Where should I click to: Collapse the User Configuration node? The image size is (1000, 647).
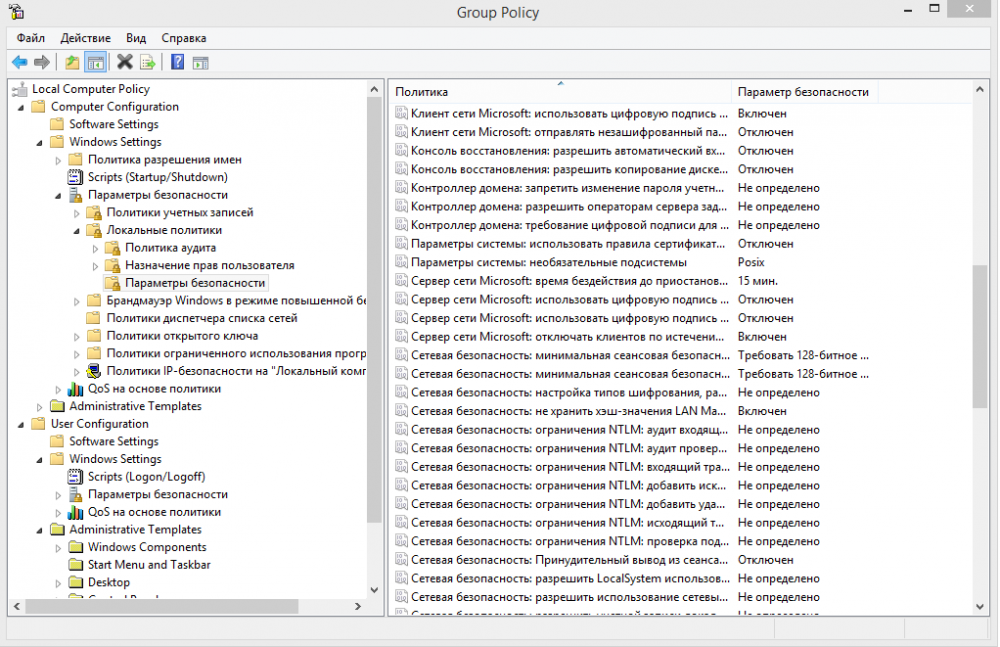[x=21, y=424]
